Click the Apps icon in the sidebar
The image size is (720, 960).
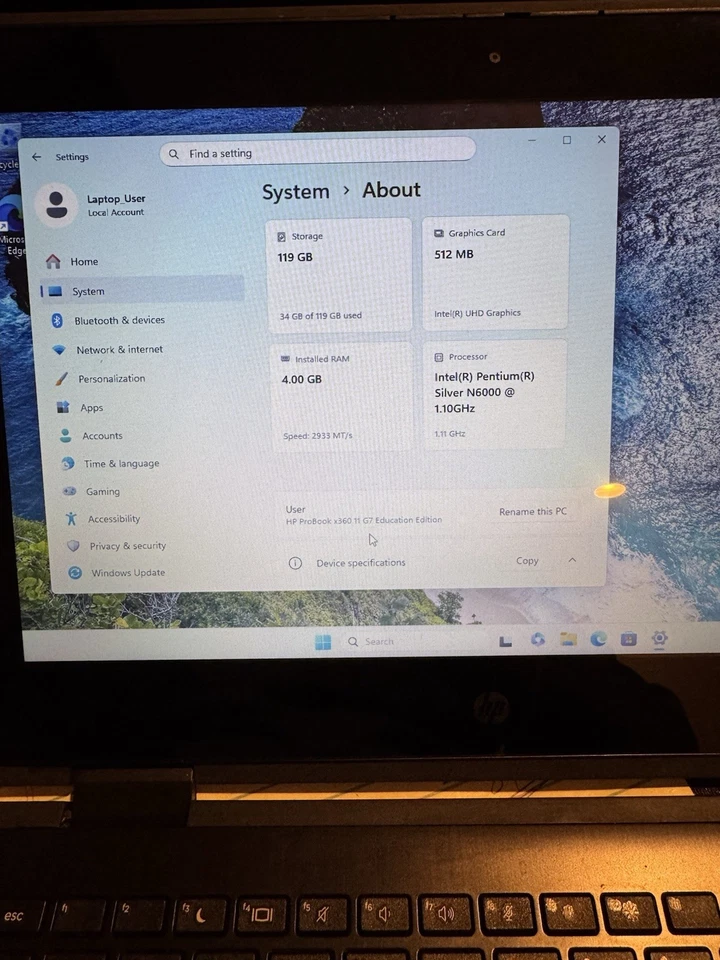pos(63,407)
